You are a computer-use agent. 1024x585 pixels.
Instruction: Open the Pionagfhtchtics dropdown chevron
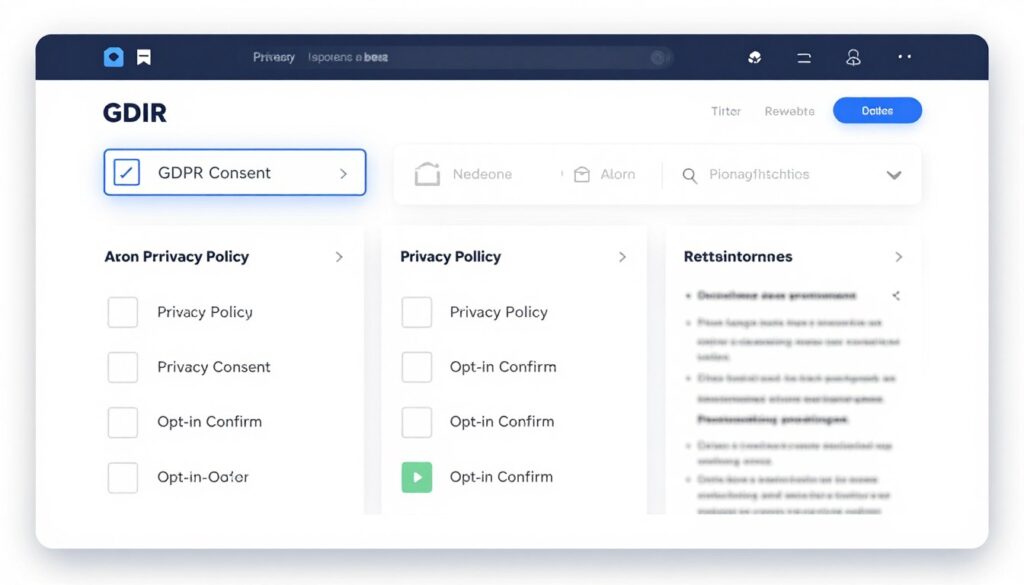(x=894, y=175)
